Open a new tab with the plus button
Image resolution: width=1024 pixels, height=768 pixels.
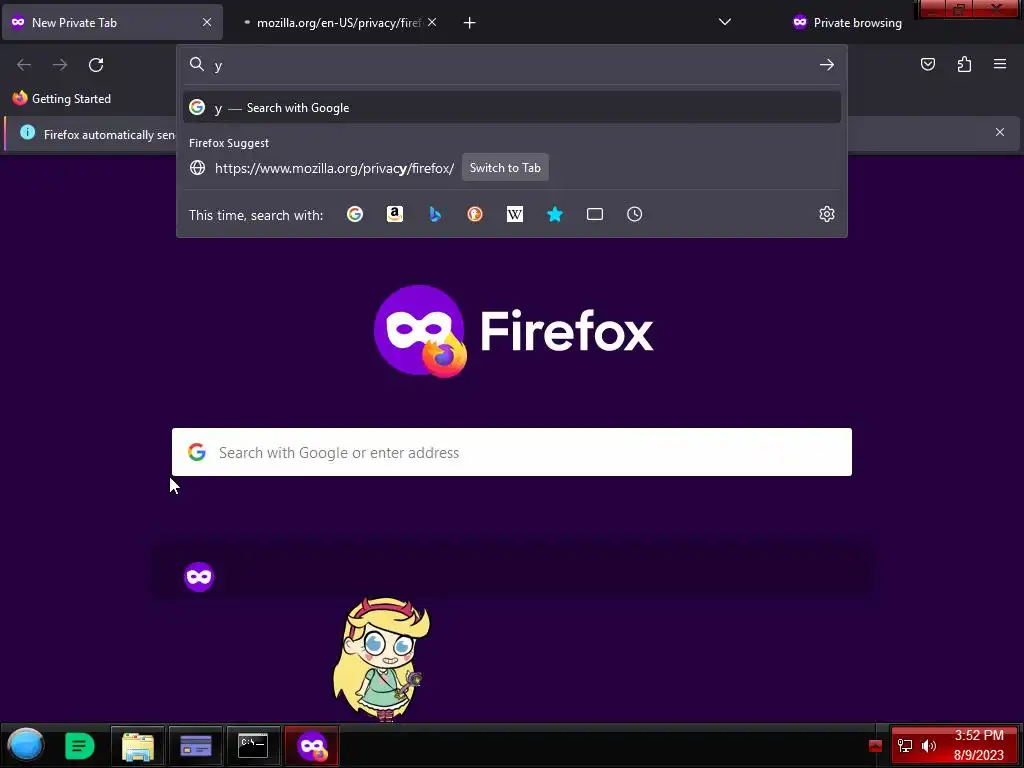pos(470,23)
